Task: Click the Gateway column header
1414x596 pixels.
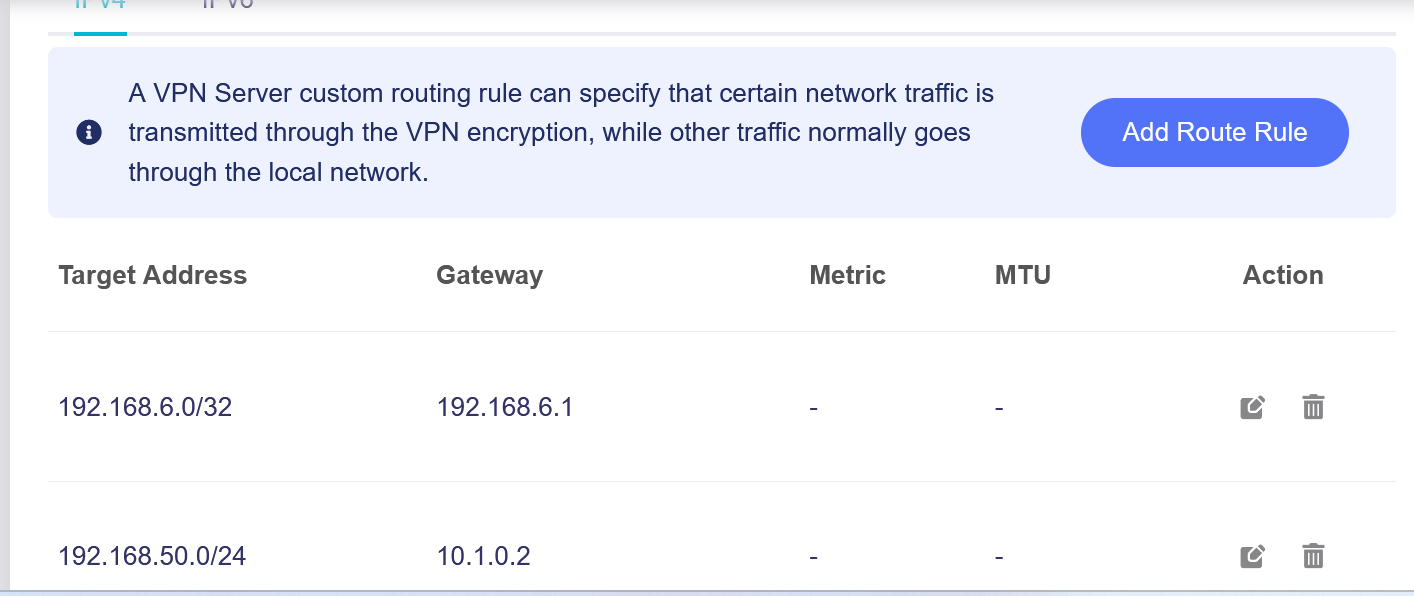Action: tap(489, 275)
